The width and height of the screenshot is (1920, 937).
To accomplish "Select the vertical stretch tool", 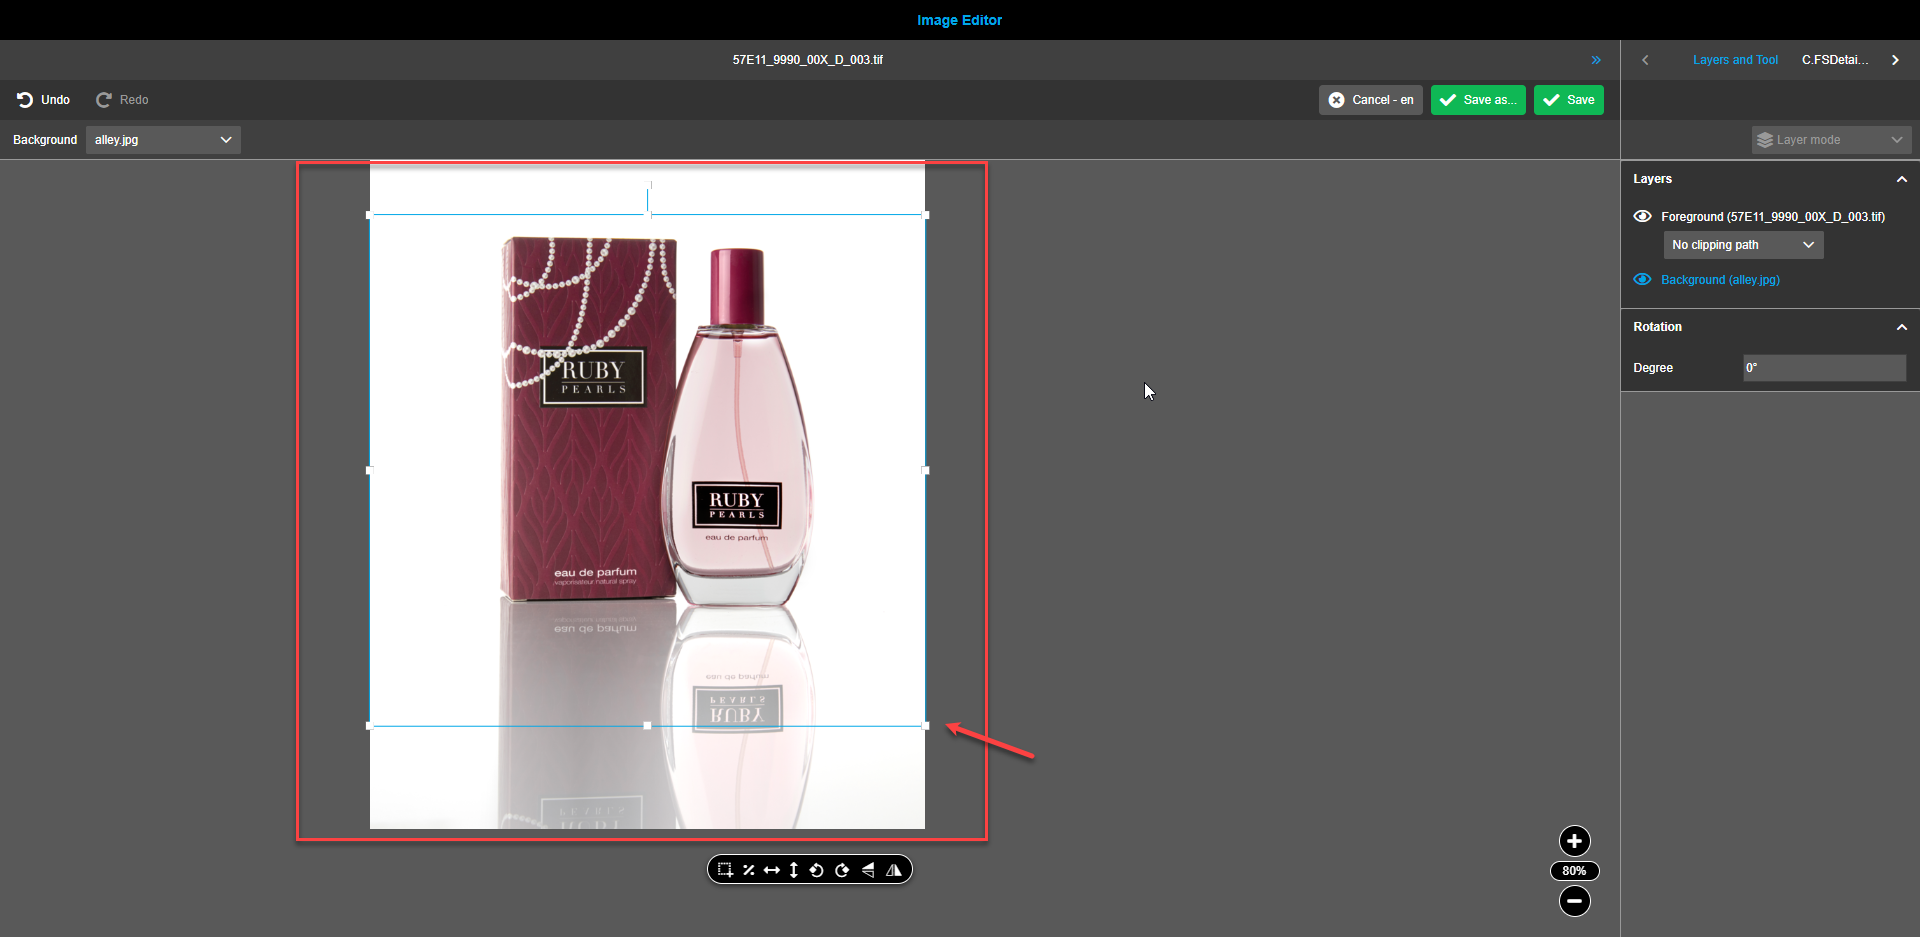I will pyautogui.click(x=793, y=869).
